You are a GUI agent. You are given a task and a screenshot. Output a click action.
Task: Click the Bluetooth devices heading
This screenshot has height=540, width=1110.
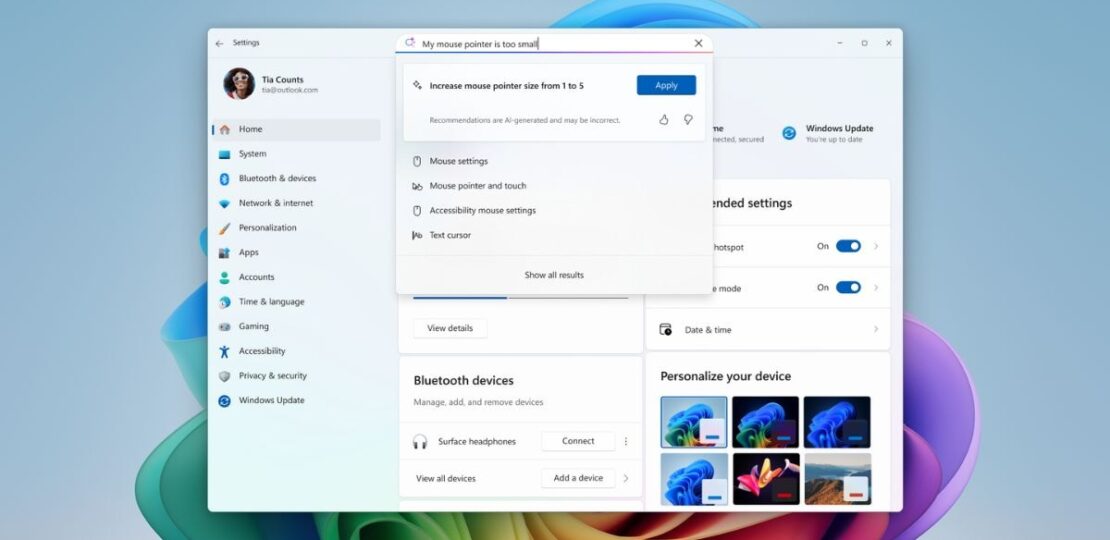point(464,381)
